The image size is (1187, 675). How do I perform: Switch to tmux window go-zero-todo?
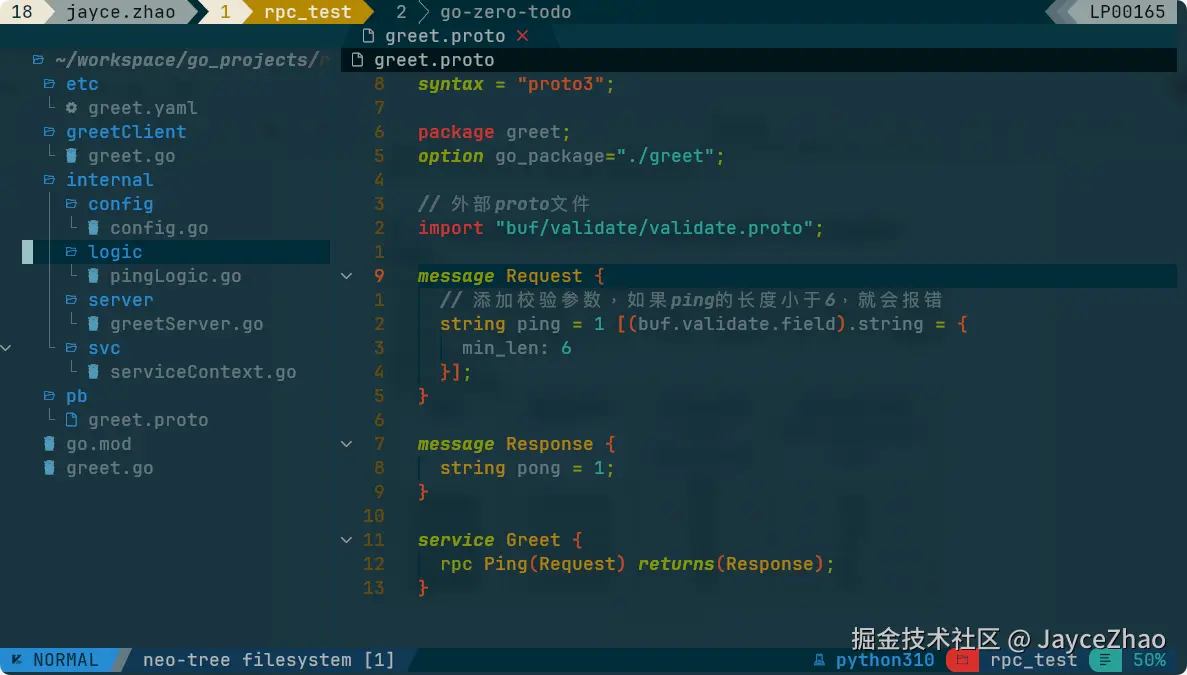(506, 12)
